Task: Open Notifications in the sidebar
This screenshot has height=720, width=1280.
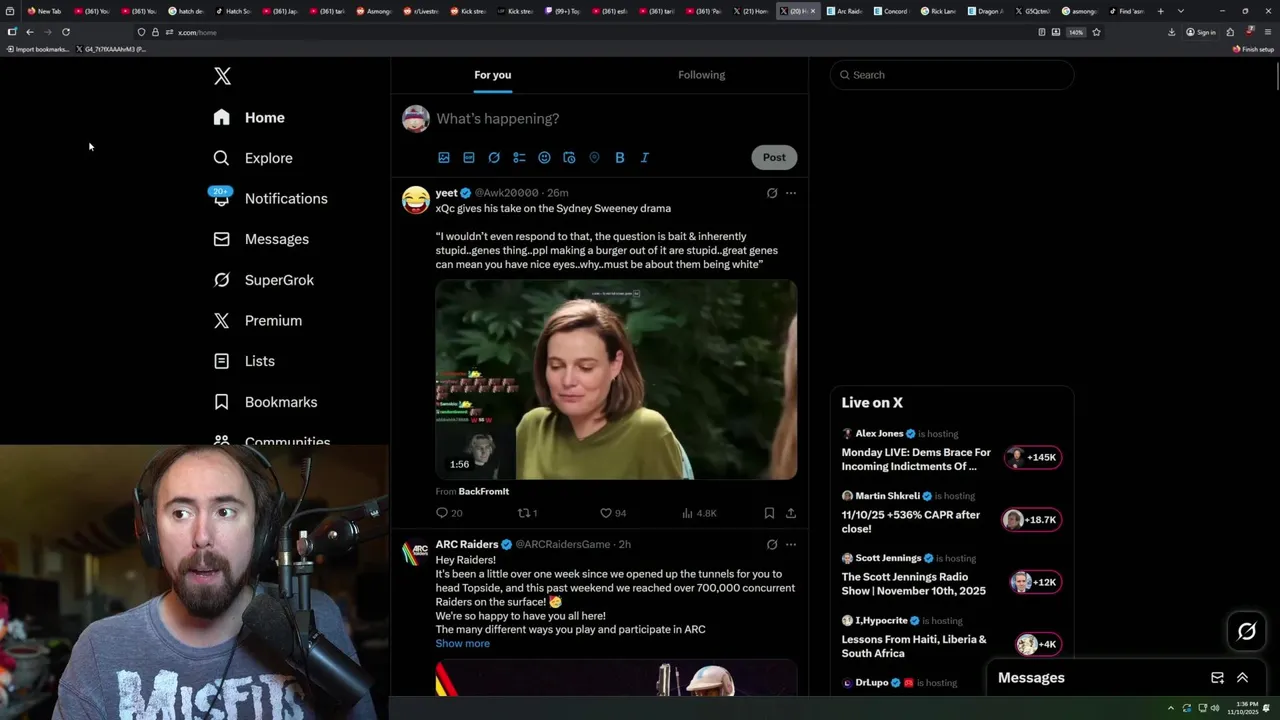Action: pyautogui.click(x=270, y=198)
